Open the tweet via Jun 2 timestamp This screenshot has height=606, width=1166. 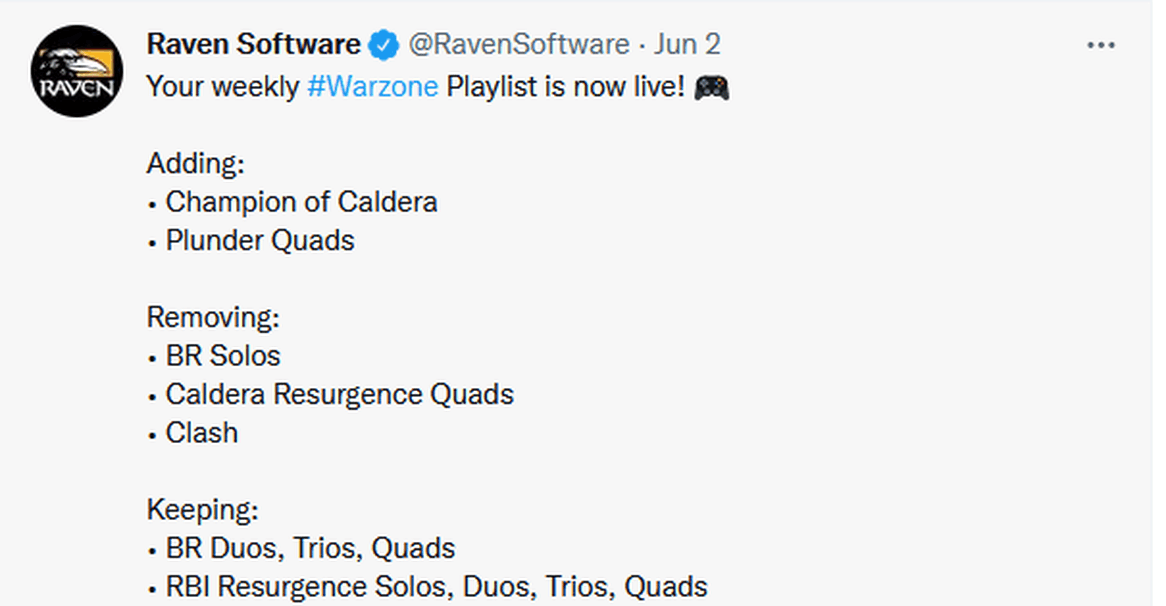(x=687, y=45)
